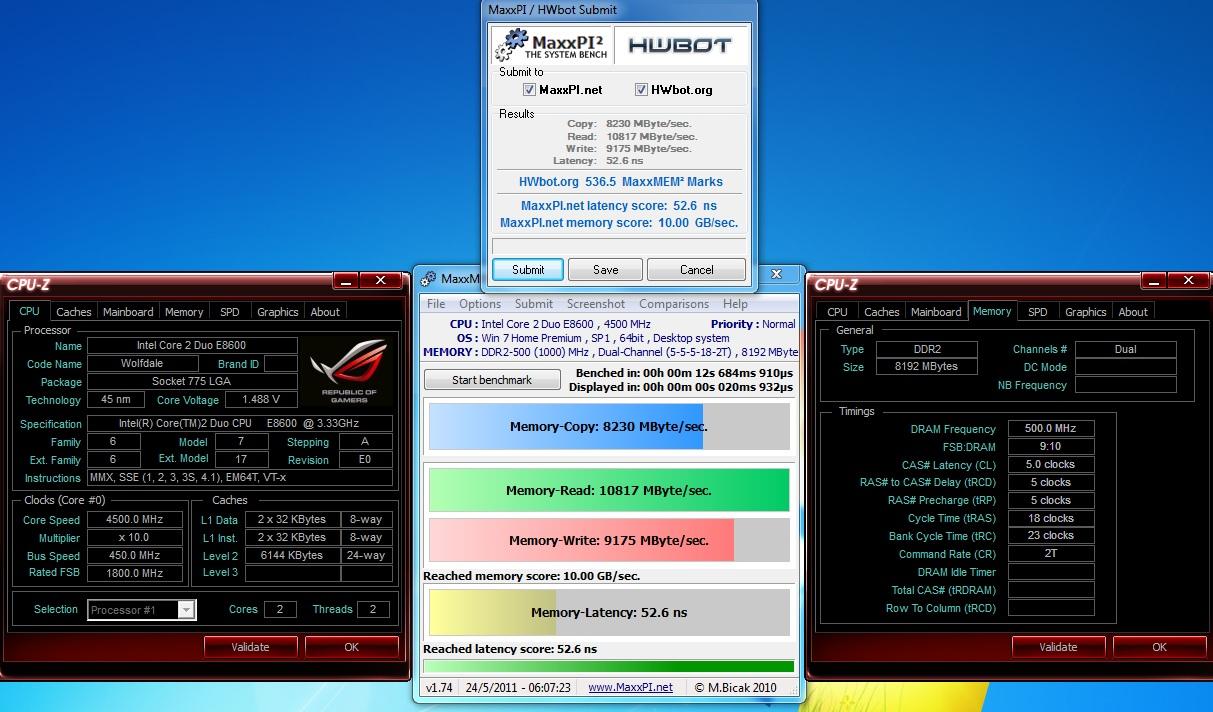Open the www.MaxxPI.net link
Viewport: 1213px width, 712px height.
click(630, 687)
